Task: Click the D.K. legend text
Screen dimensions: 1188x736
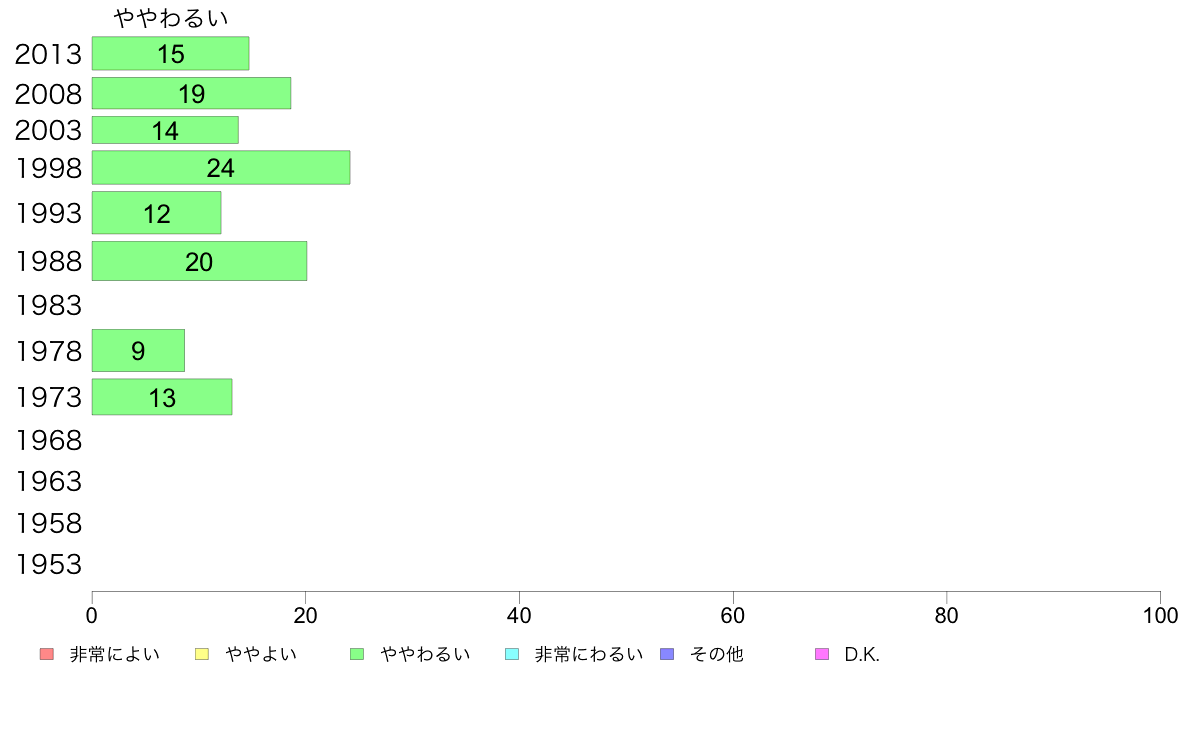Action: tap(862, 655)
